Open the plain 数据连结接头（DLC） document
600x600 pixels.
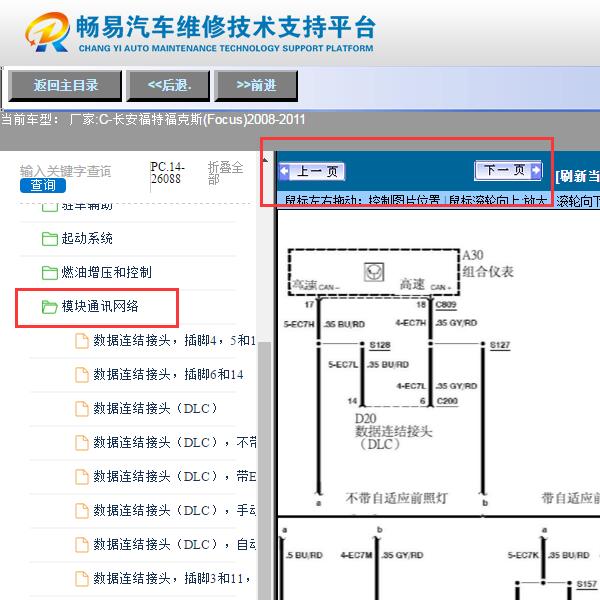click(156, 408)
